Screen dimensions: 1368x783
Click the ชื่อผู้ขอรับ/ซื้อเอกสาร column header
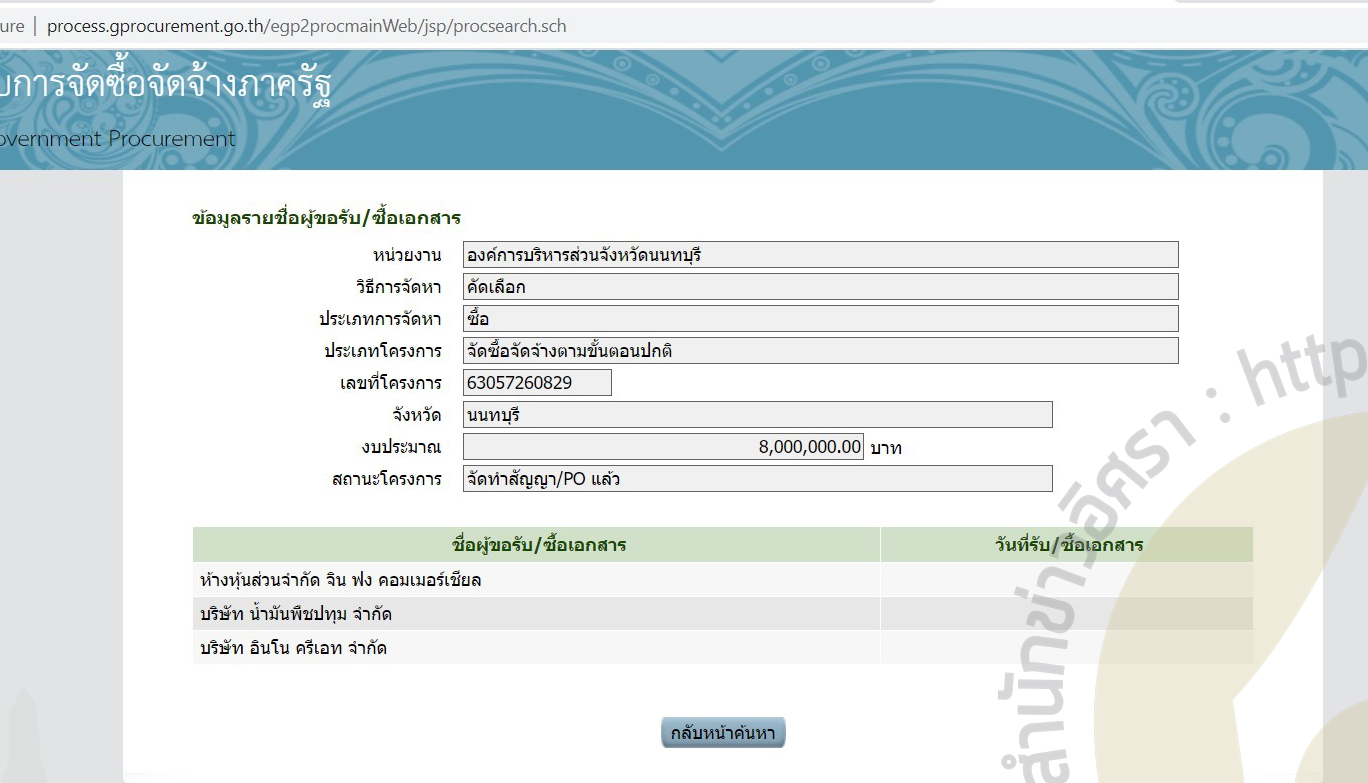(536, 545)
